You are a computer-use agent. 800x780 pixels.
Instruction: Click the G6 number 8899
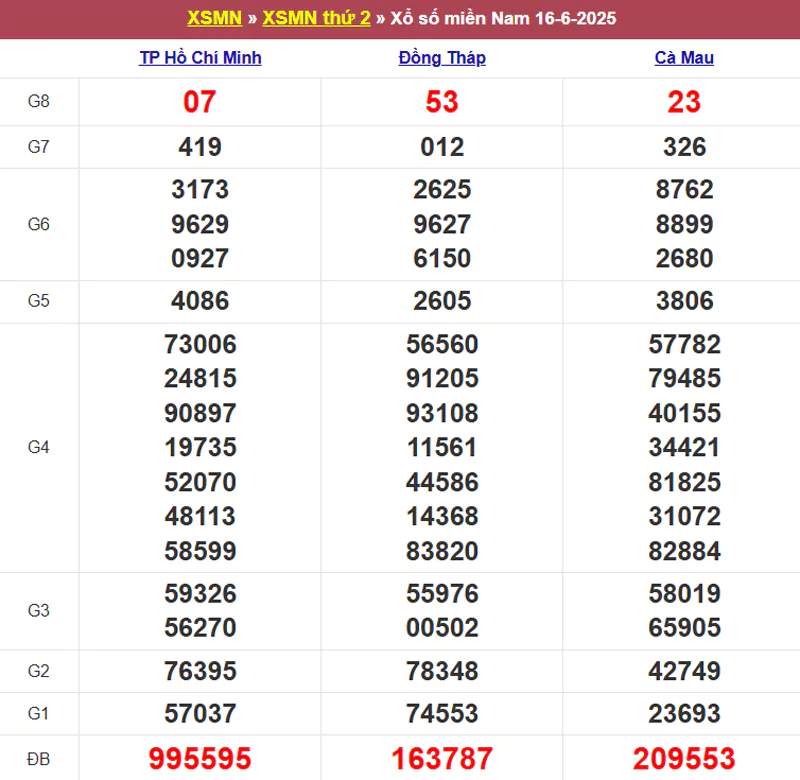(x=684, y=224)
